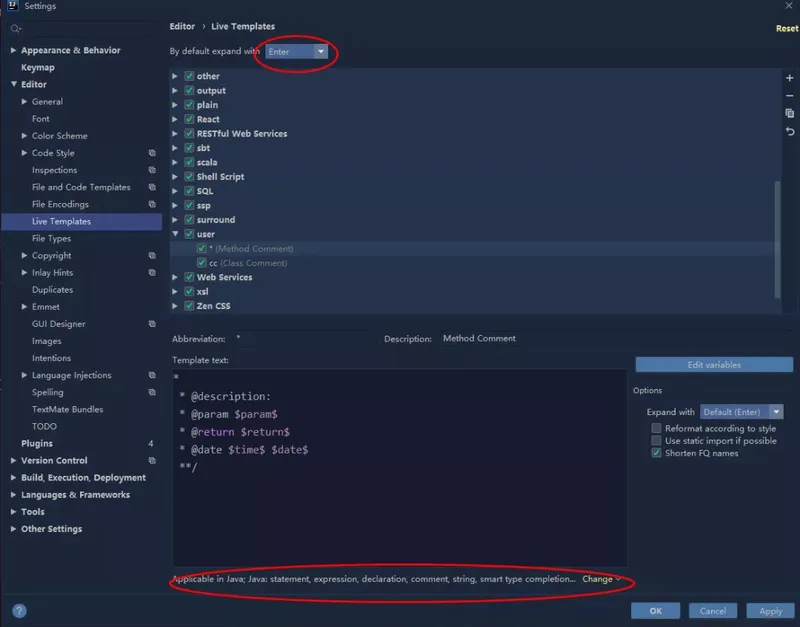Click project-level icon beside File and Code Templates
Screen dimensions: 800x627
(152, 187)
